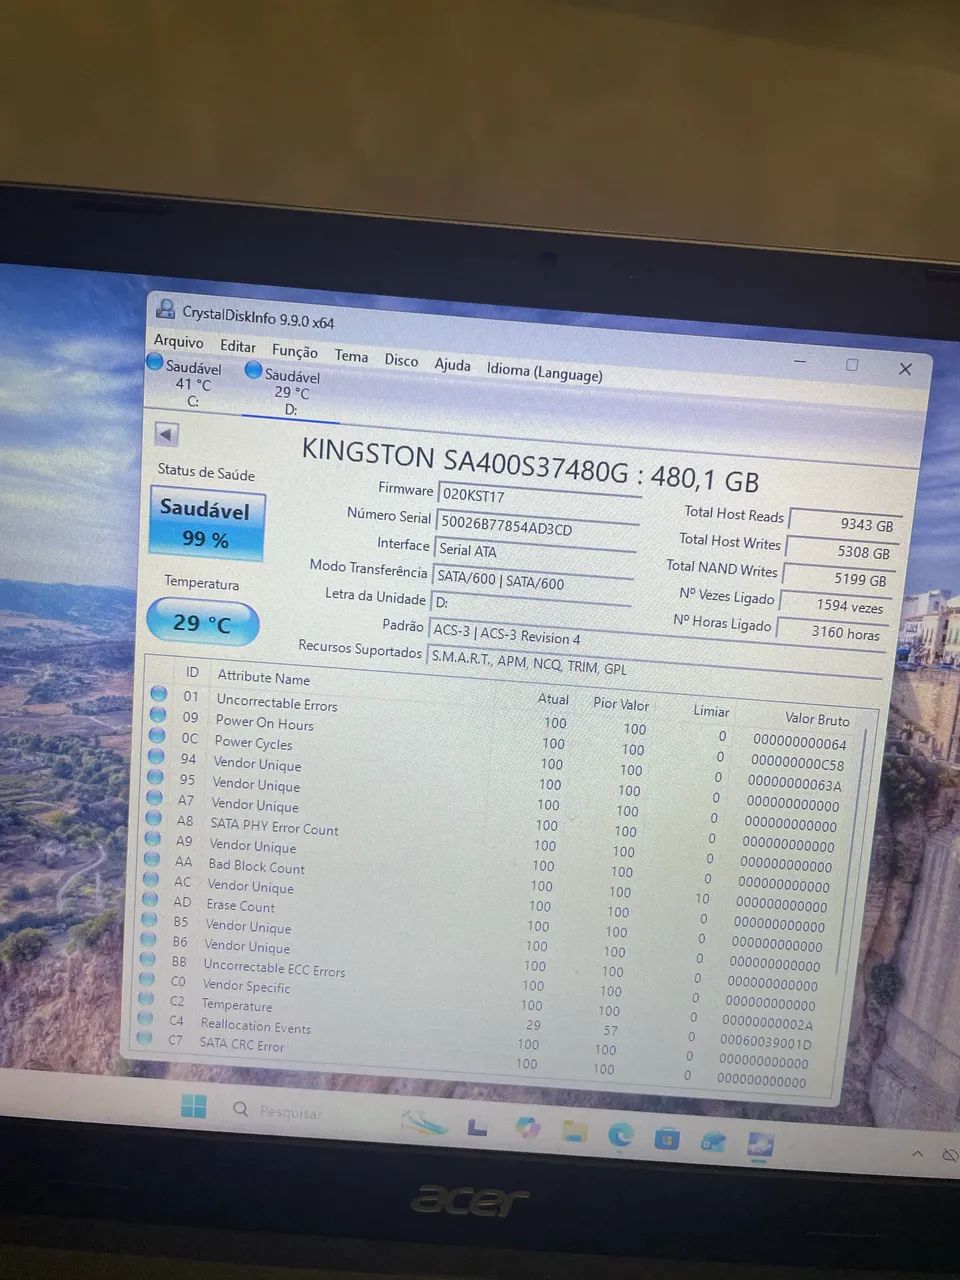This screenshot has width=960, height=1280.
Task: Click the Valor Bruto column header
Action: pyautogui.click(x=817, y=719)
